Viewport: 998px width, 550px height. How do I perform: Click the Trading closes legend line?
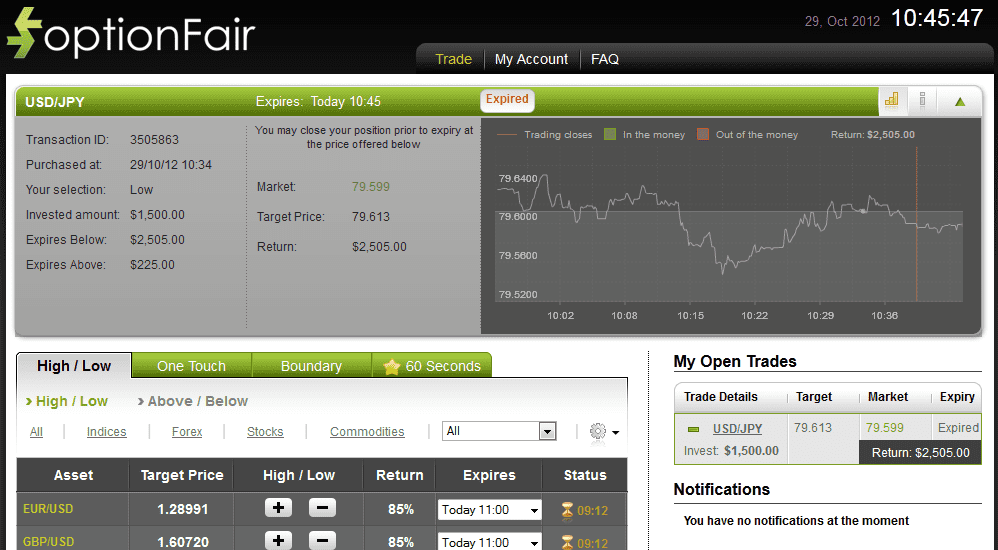coord(507,134)
